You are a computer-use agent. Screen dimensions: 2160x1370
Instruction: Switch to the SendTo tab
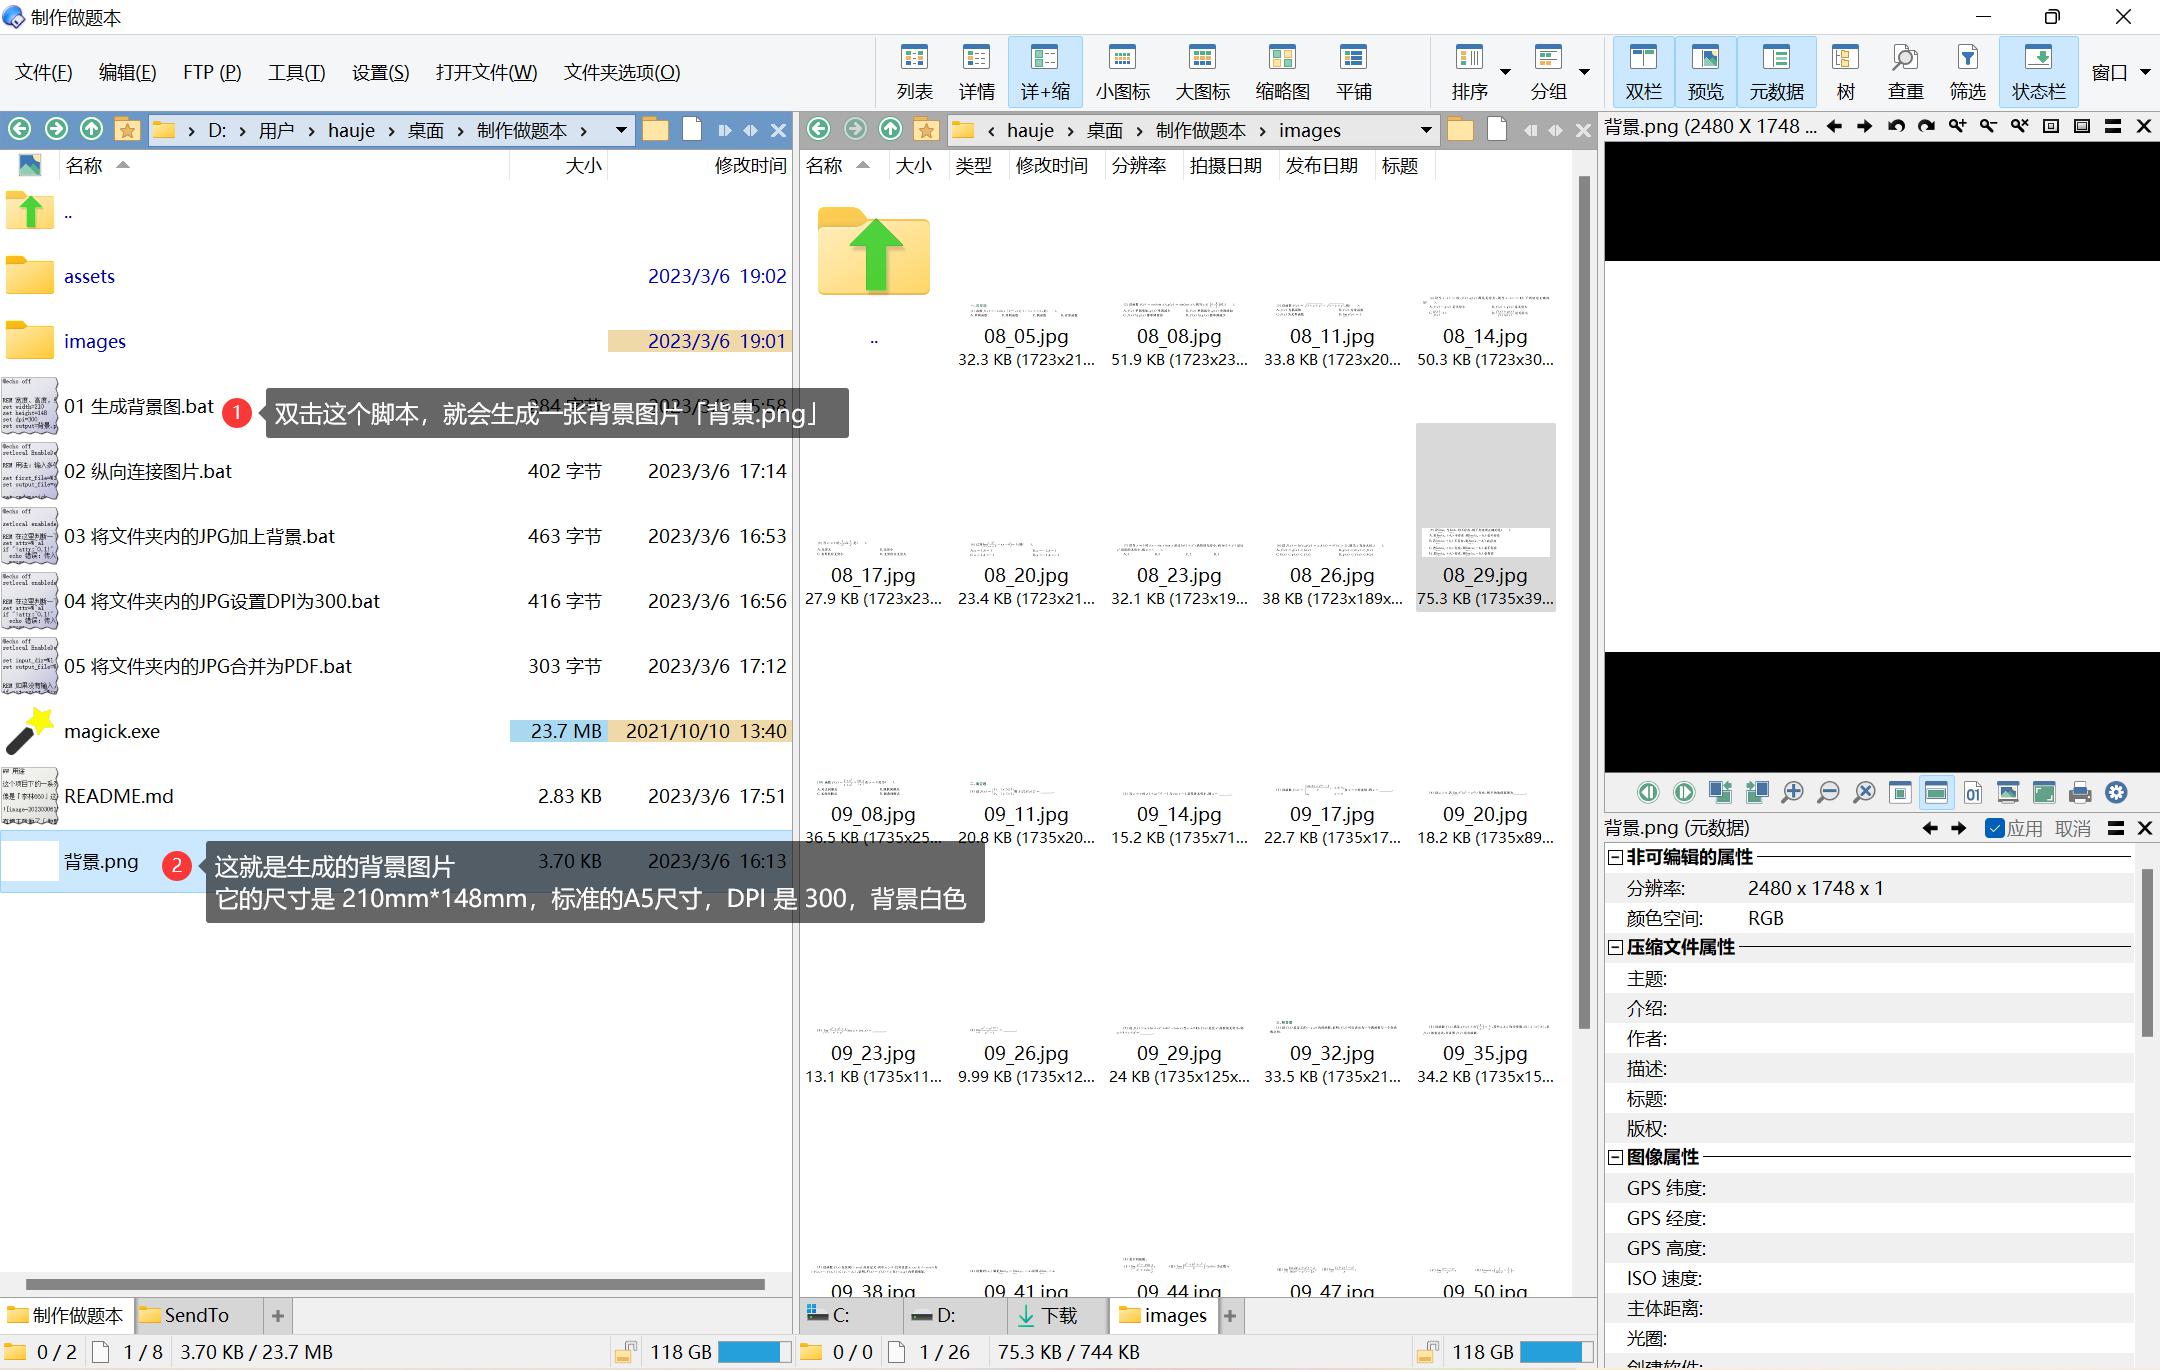tap(196, 1315)
